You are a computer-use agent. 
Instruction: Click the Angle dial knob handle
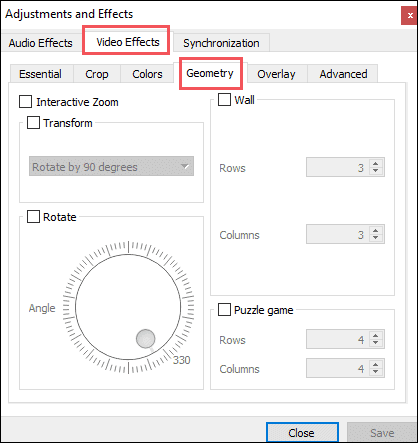pyautogui.click(x=146, y=339)
